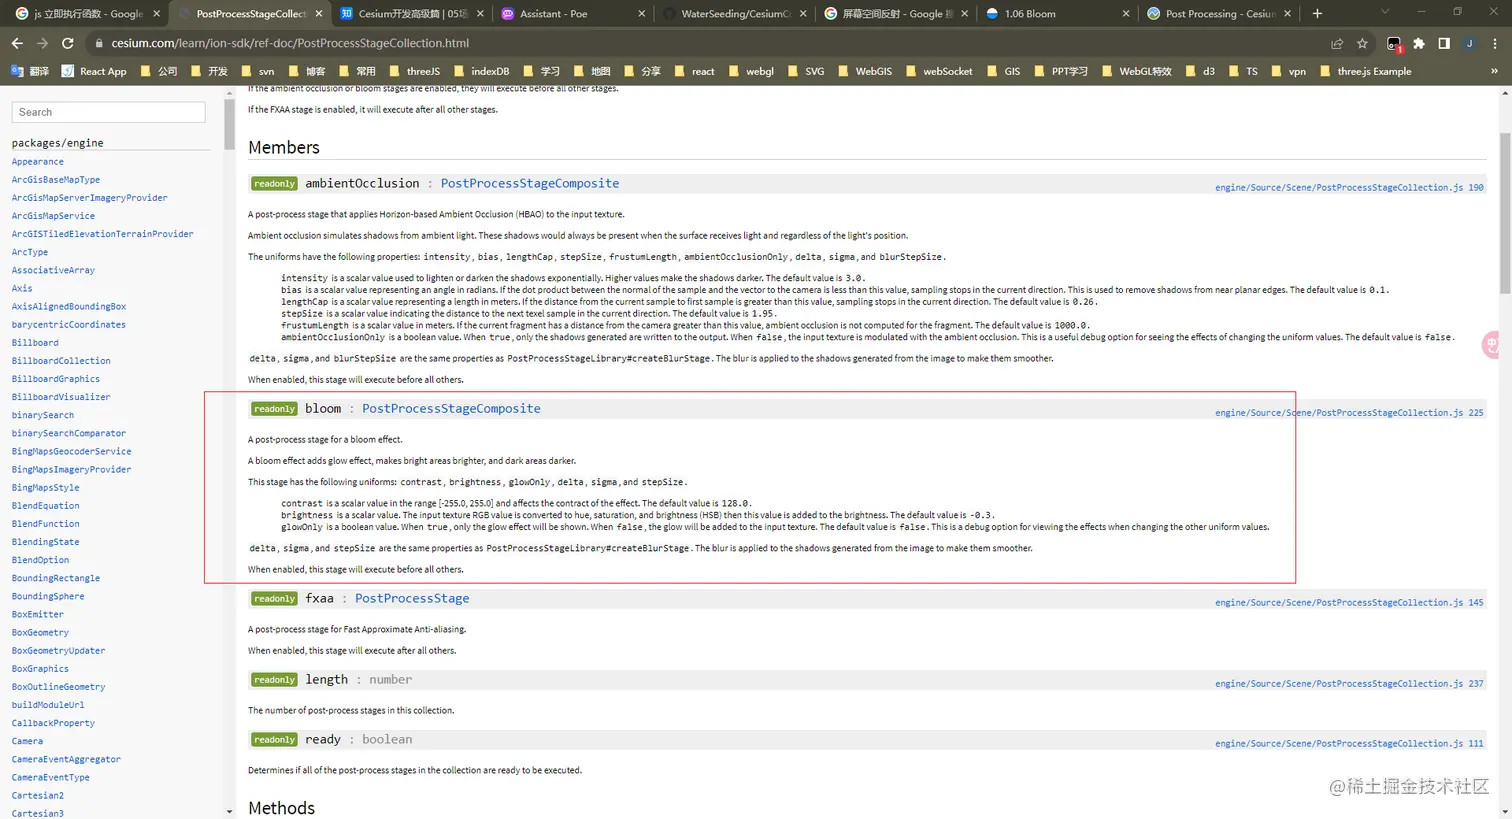1512x819 pixels.
Task: Switch to the Assistant - Poe tab
Action: 574,13
